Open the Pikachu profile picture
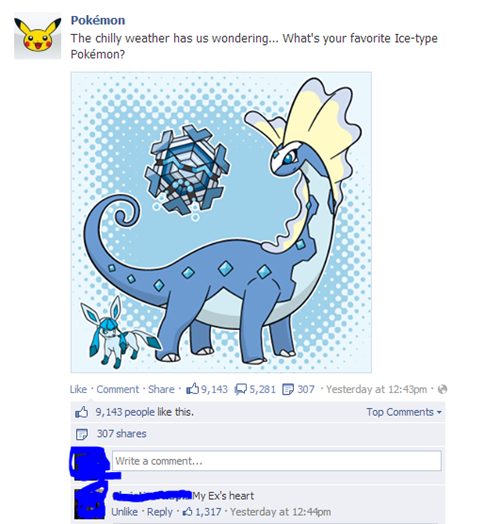The image size is (500, 524). coord(37,36)
